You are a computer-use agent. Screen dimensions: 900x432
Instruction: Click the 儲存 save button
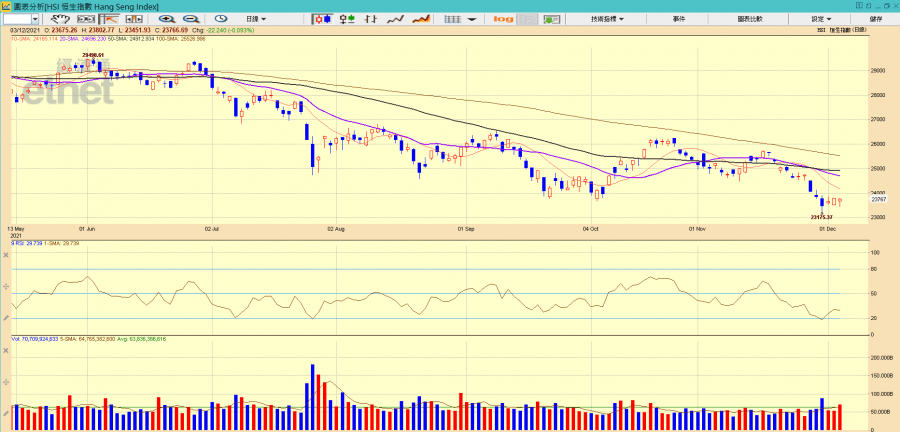[876, 19]
